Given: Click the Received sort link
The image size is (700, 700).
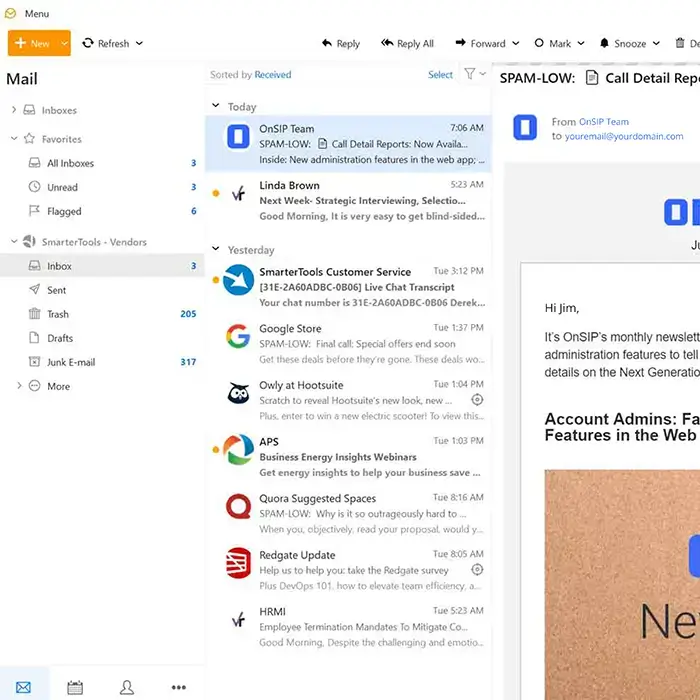Looking at the screenshot, I should [273, 75].
